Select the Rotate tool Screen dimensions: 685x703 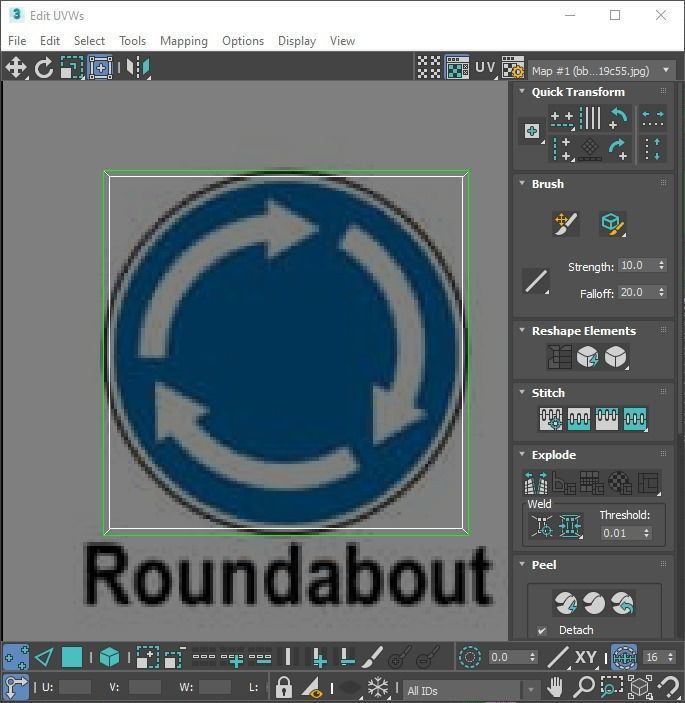[x=43, y=68]
